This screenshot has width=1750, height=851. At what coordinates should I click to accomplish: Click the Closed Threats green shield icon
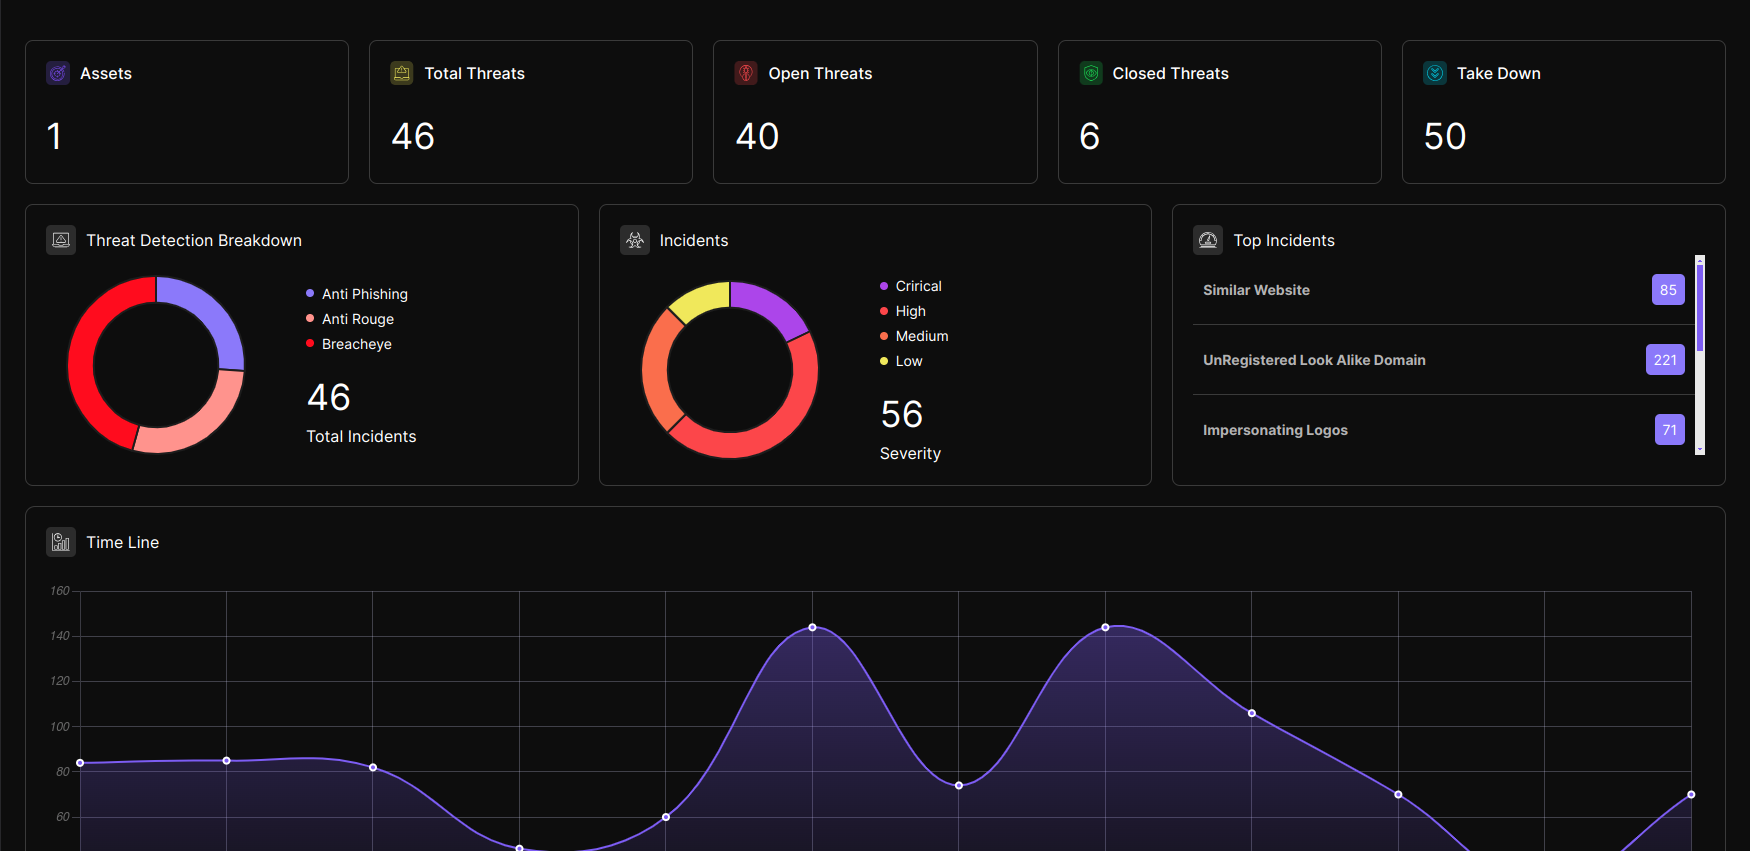pos(1091,73)
